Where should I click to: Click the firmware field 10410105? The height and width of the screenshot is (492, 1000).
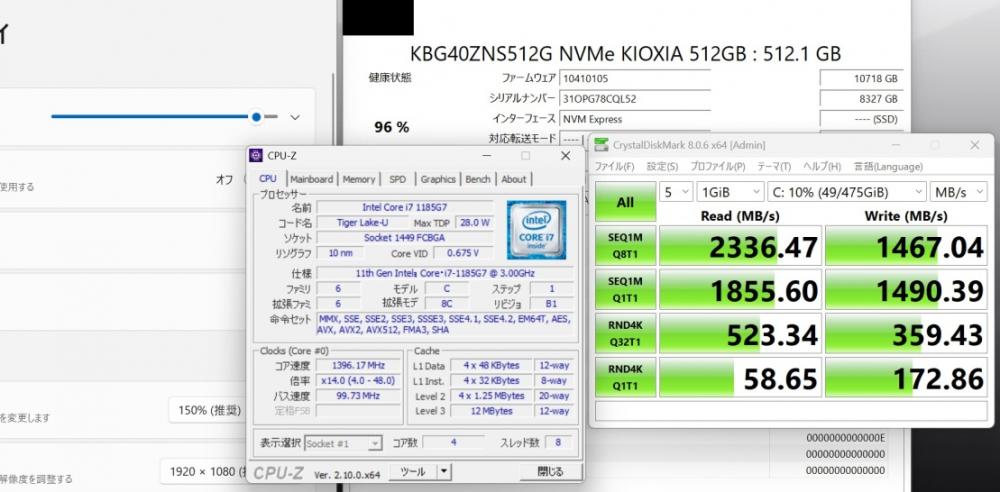[x=635, y=78]
